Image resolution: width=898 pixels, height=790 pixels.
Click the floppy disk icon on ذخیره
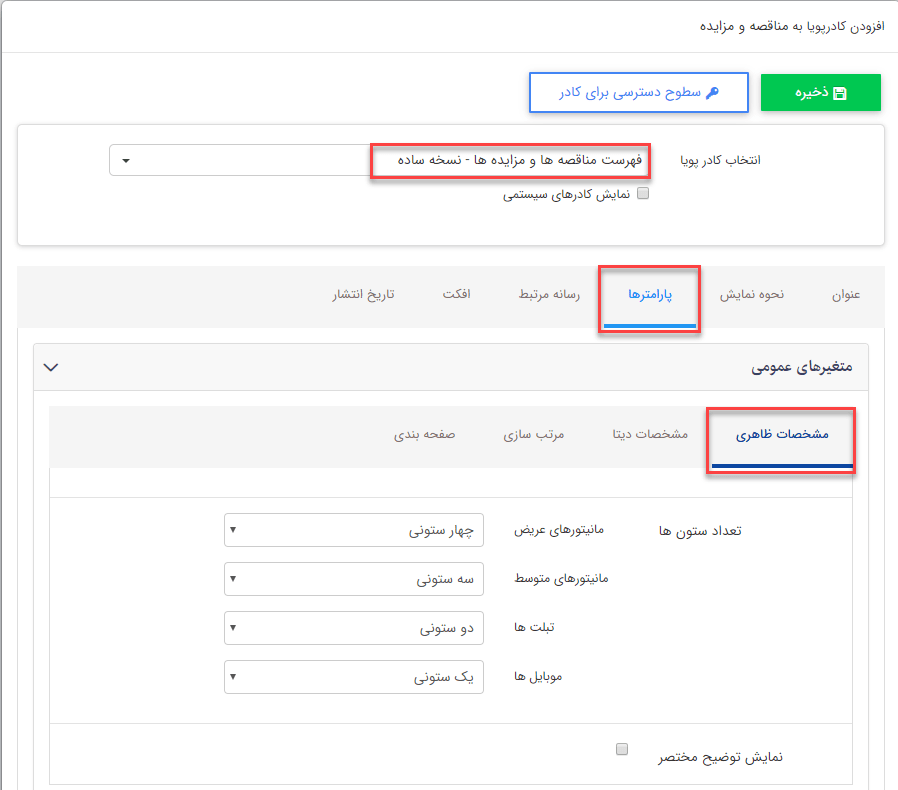click(x=840, y=93)
